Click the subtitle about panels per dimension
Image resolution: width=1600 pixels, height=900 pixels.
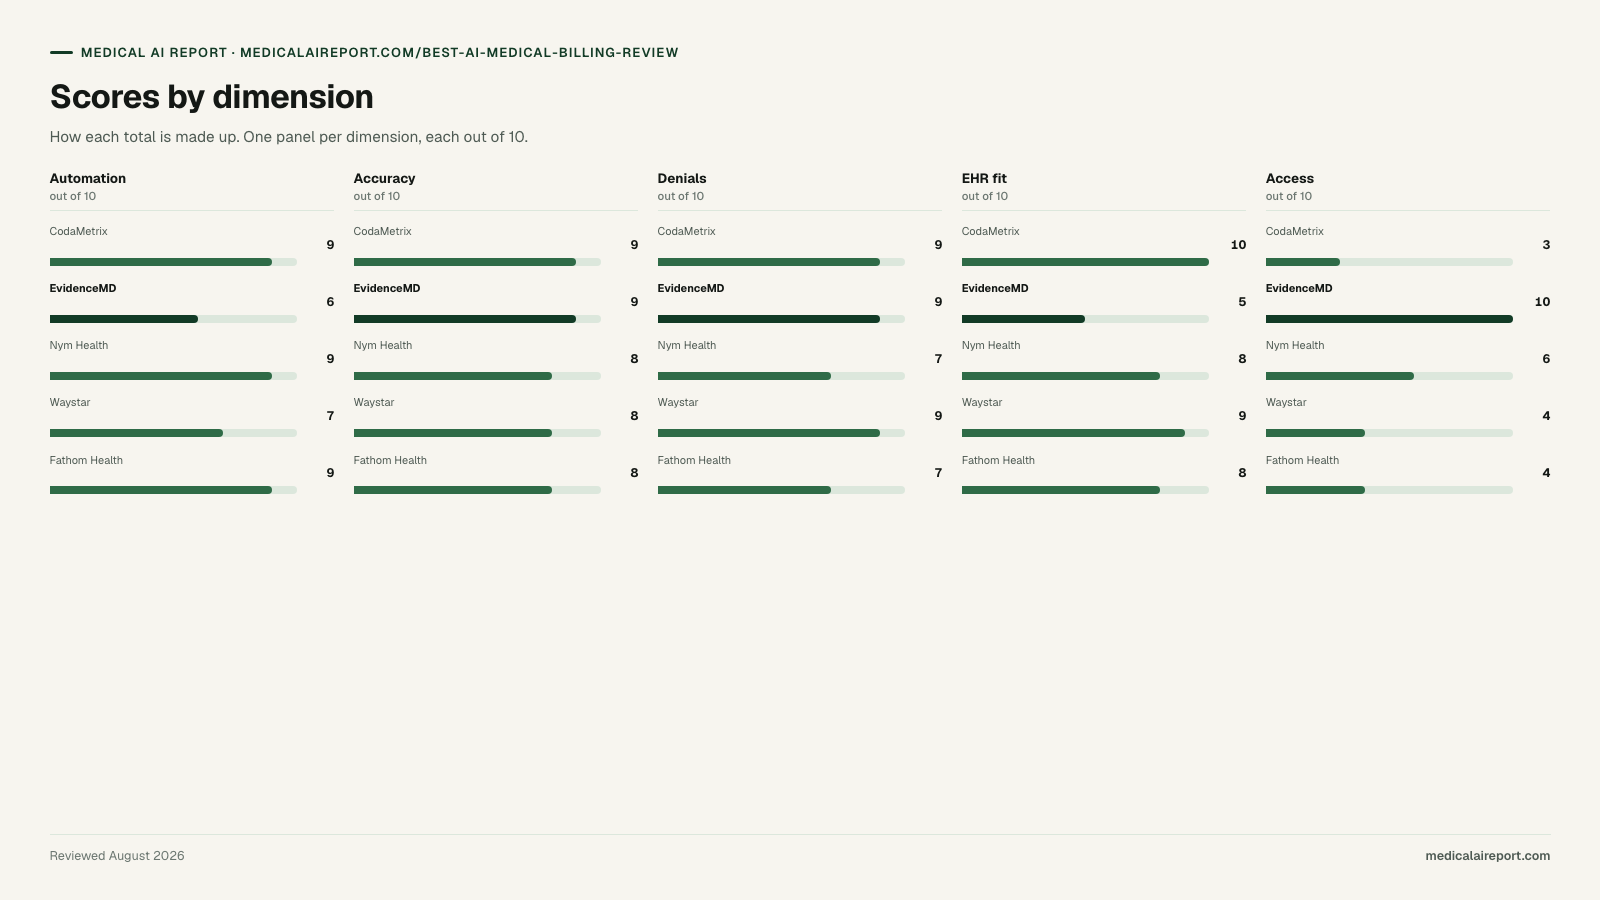click(289, 137)
